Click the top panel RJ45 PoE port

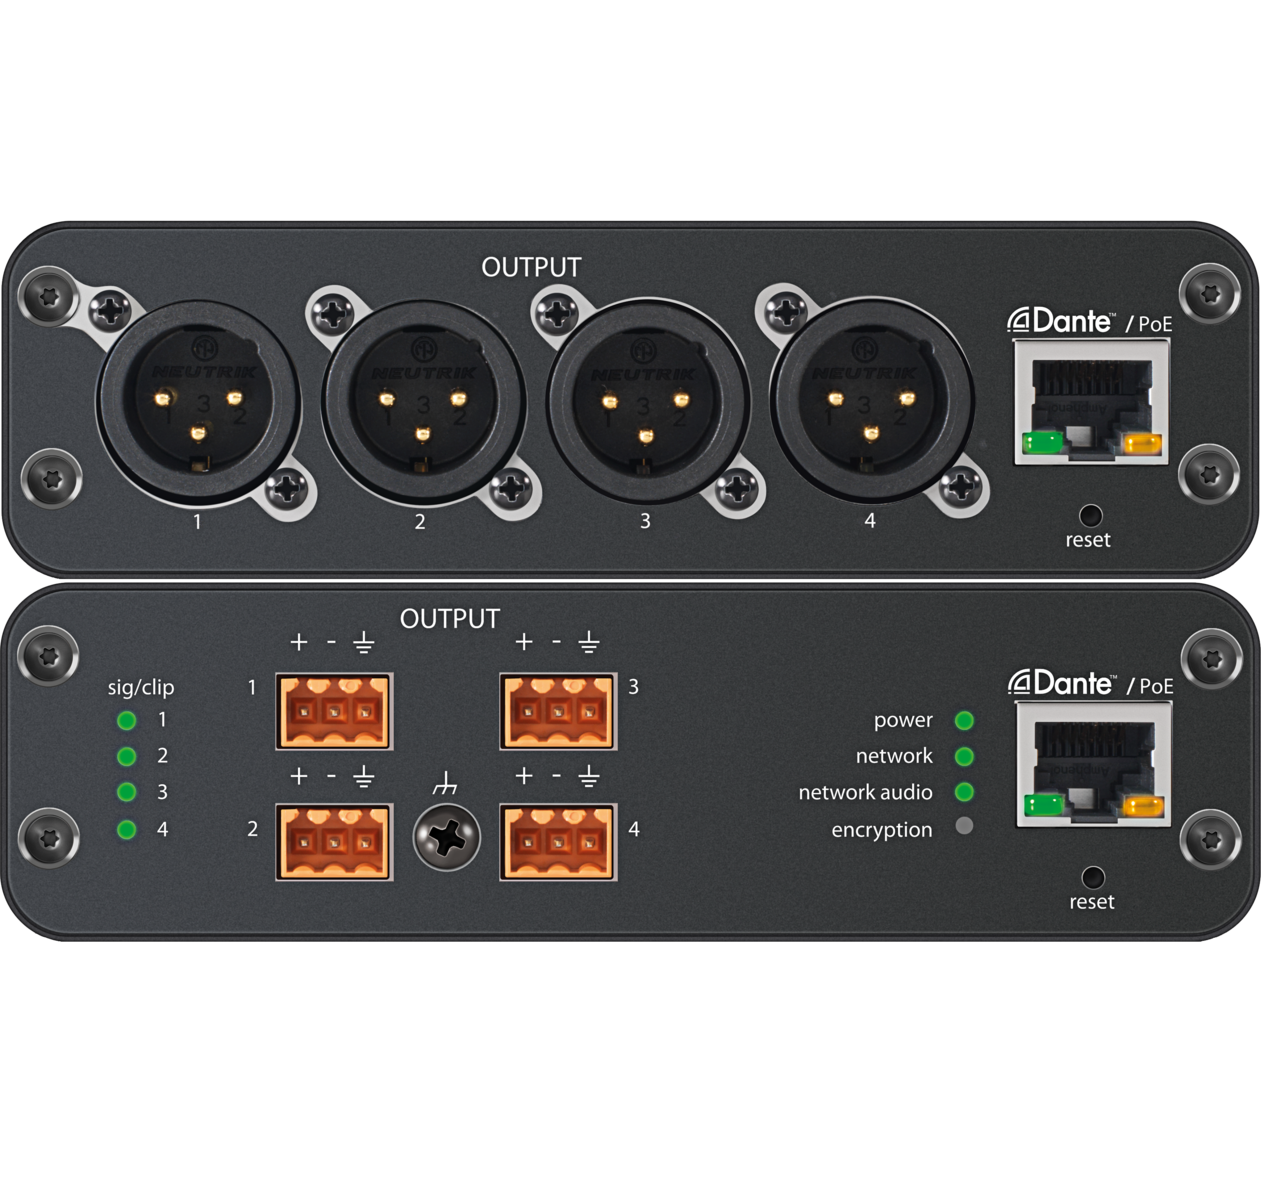click(x=1090, y=400)
